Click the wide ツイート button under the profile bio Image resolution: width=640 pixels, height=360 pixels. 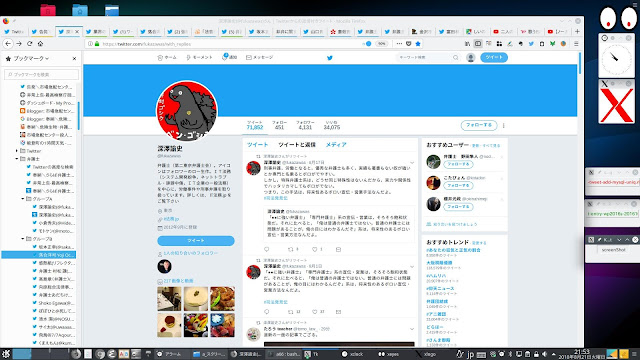pos(196,241)
